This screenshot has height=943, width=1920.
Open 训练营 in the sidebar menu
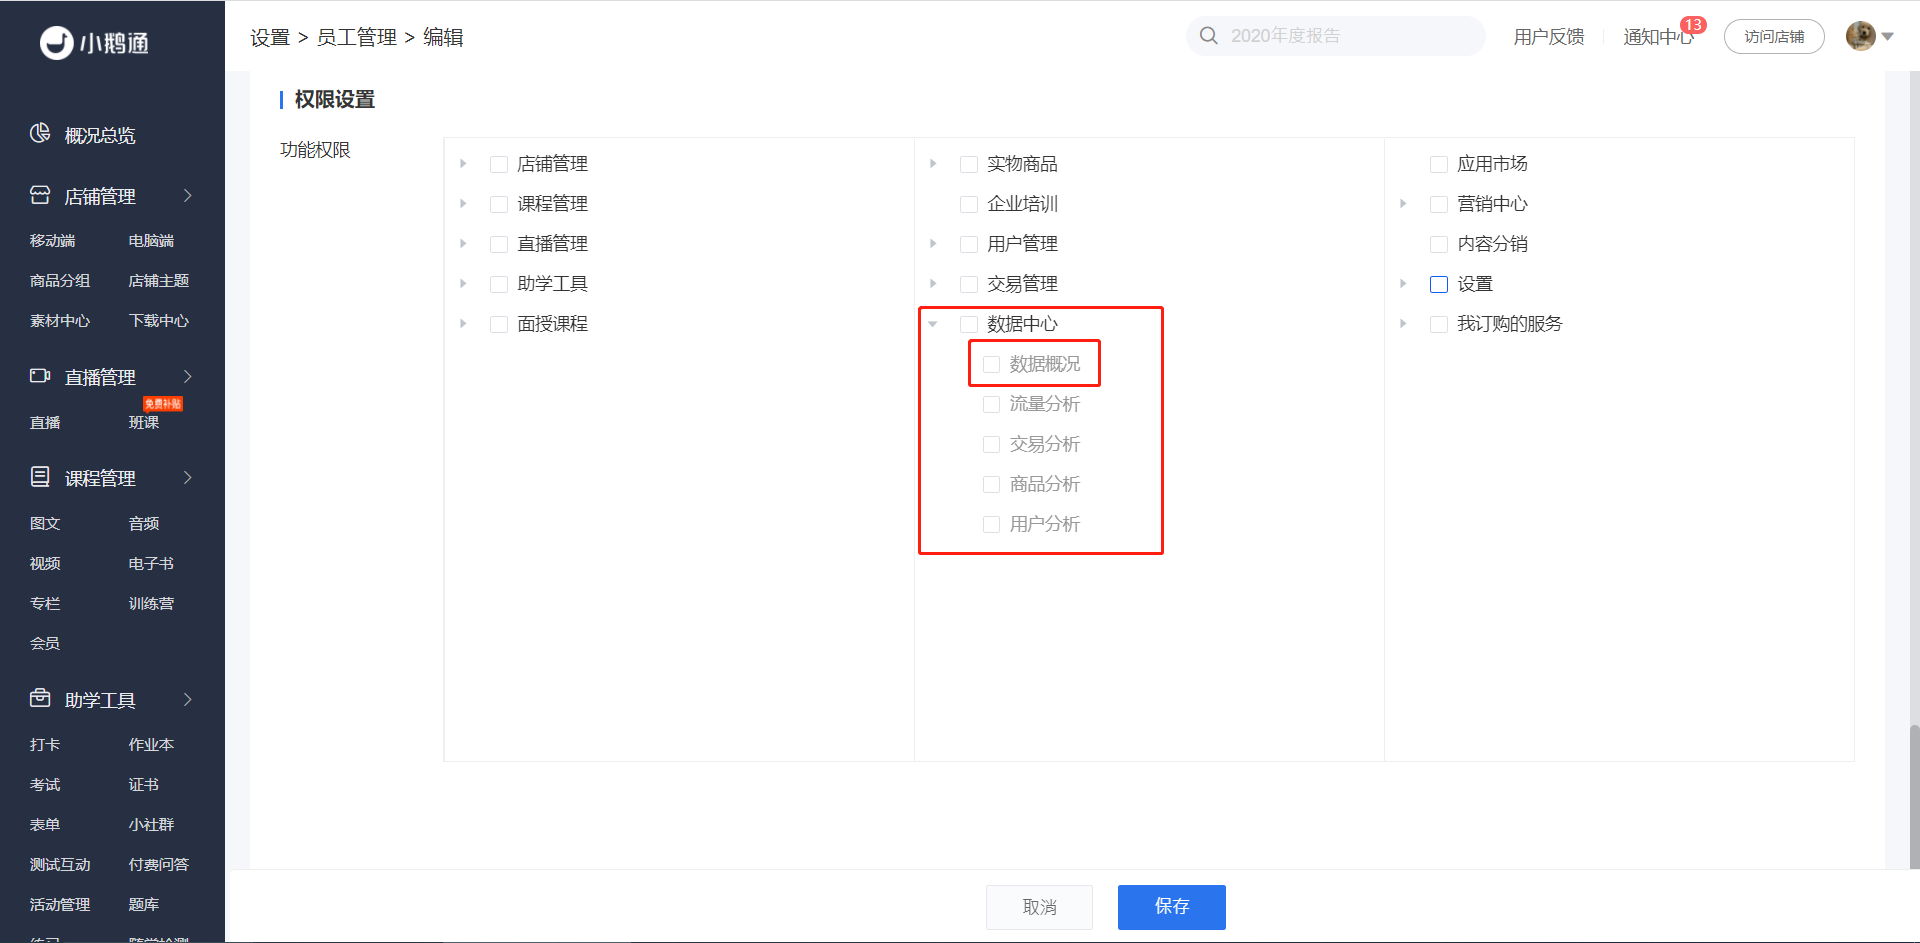[151, 604]
